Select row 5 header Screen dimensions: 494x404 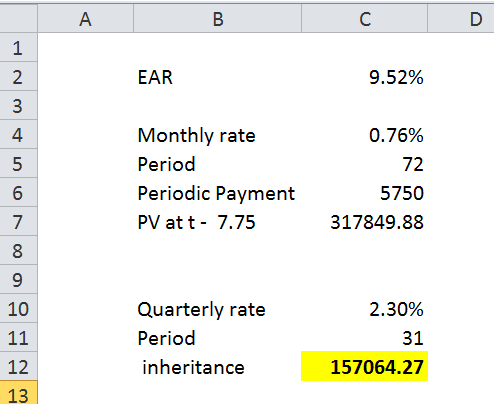(18, 164)
